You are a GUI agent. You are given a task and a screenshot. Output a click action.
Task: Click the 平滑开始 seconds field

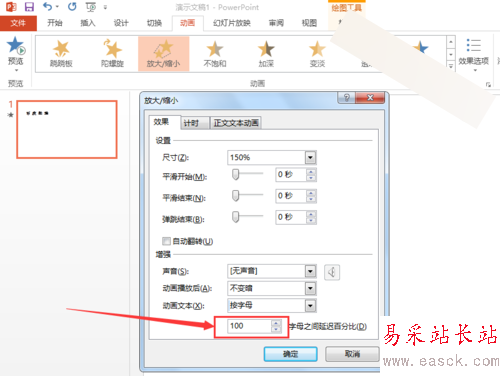pyautogui.click(x=290, y=175)
